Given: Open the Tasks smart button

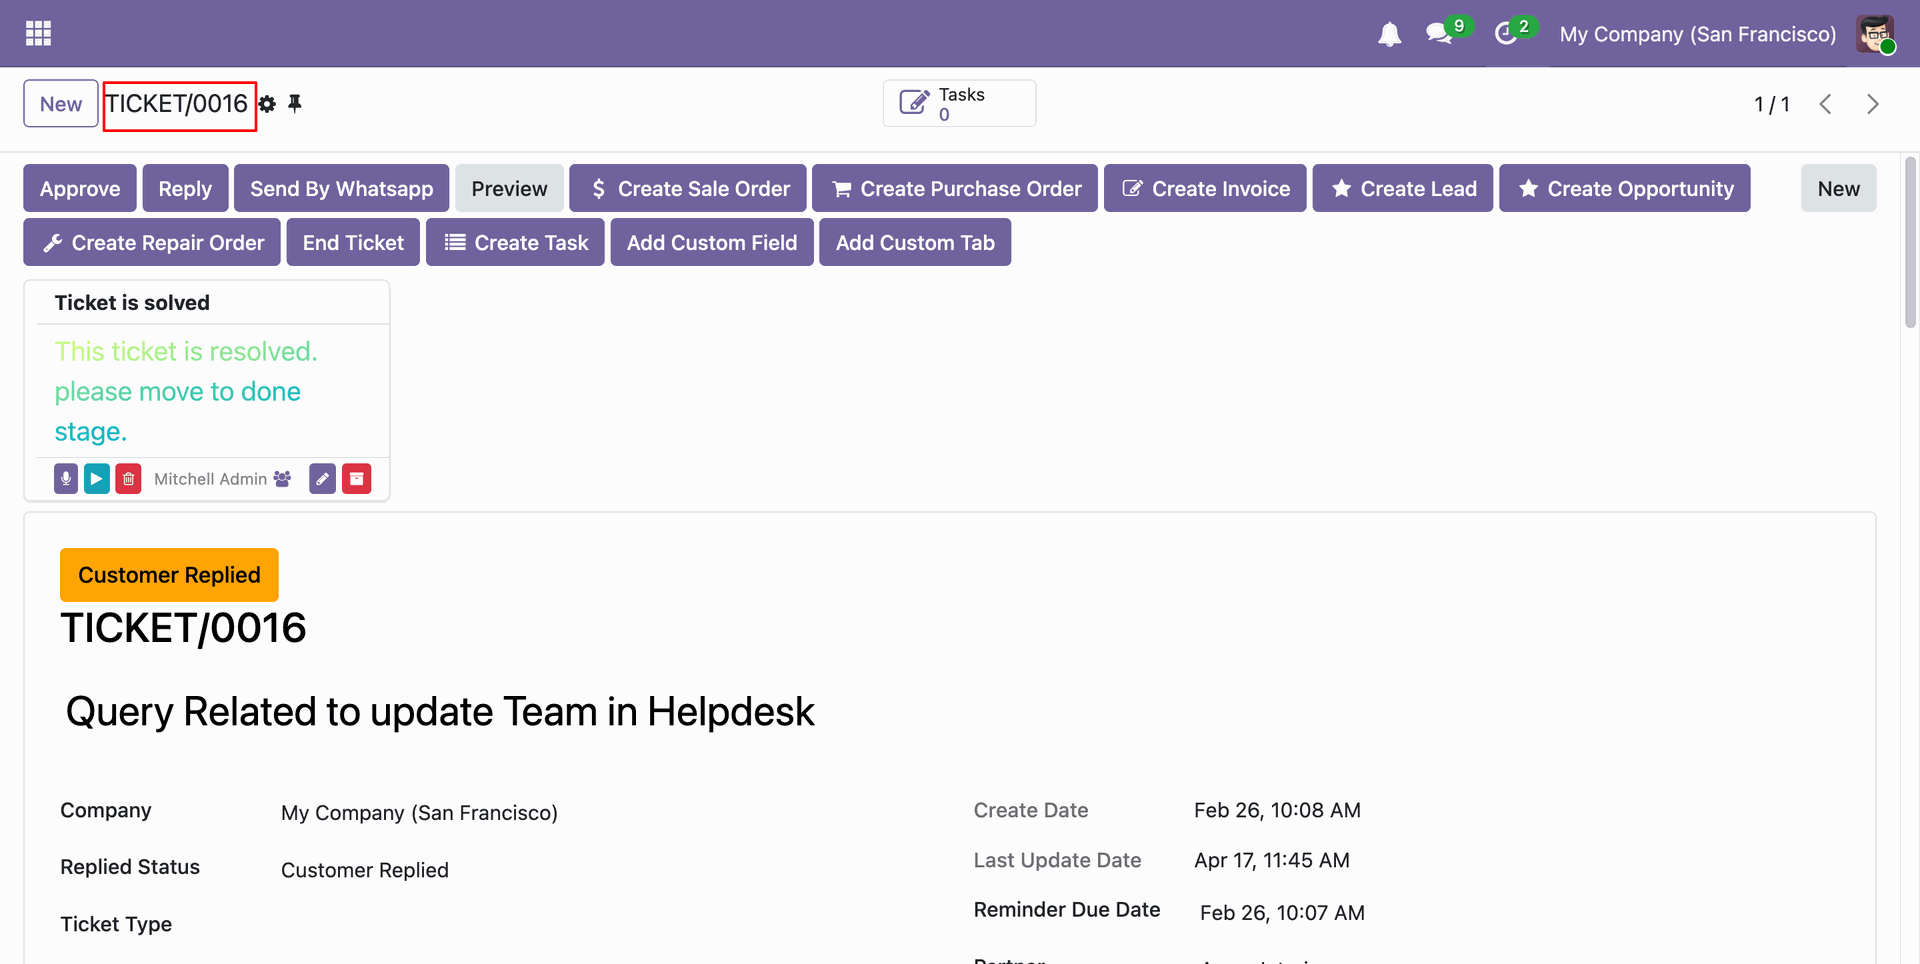Looking at the screenshot, I should (959, 103).
